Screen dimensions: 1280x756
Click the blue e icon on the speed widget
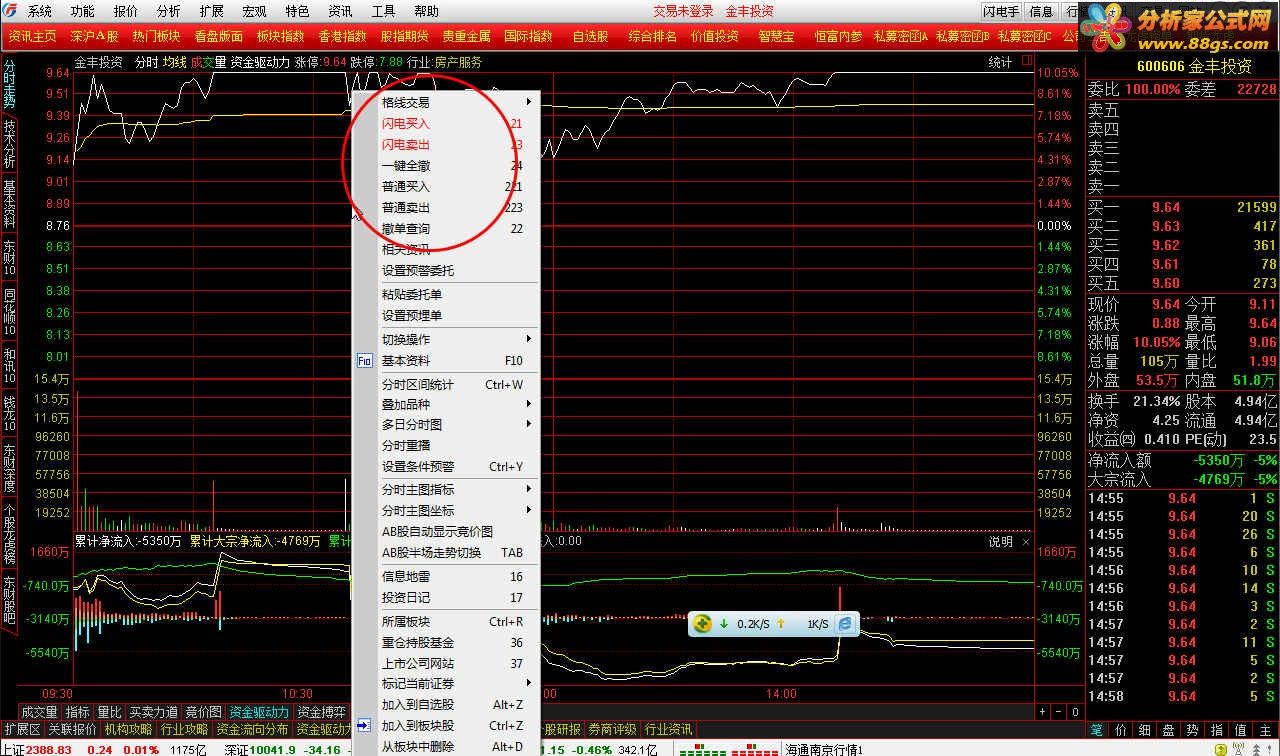pos(845,623)
